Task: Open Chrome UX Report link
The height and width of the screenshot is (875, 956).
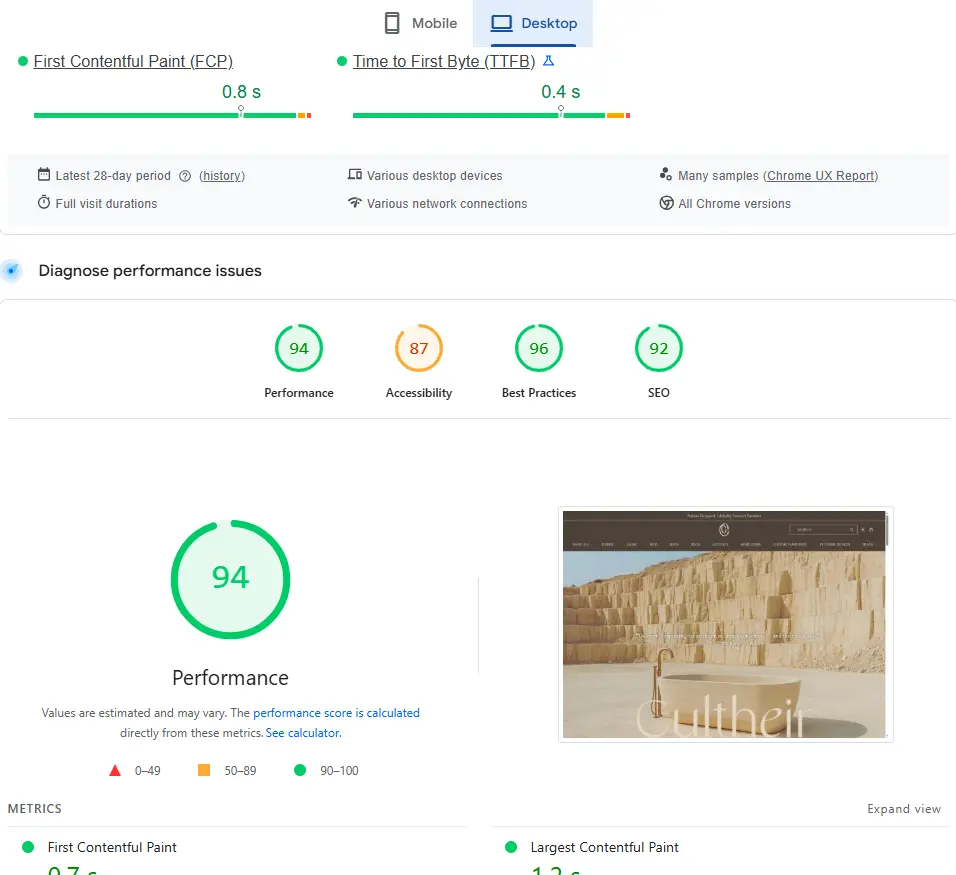Action: pos(821,176)
